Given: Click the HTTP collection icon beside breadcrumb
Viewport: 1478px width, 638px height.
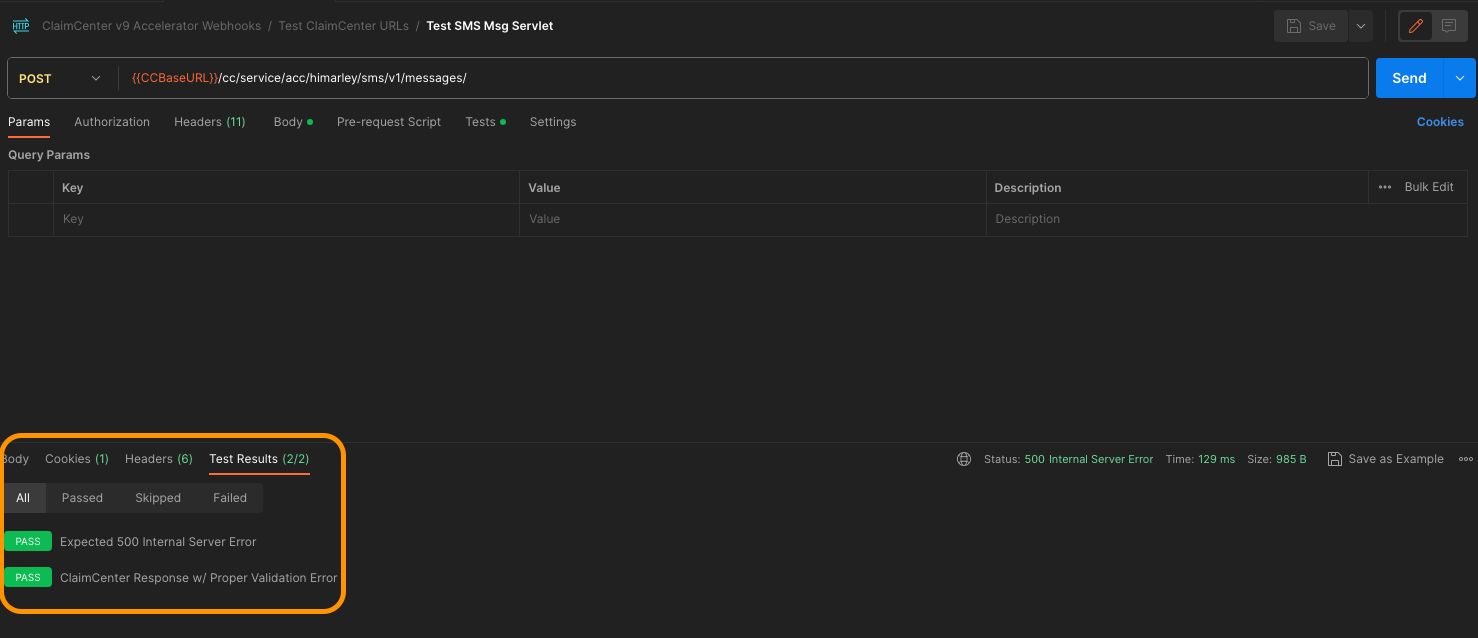Looking at the screenshot, I should tap(20, 25).
